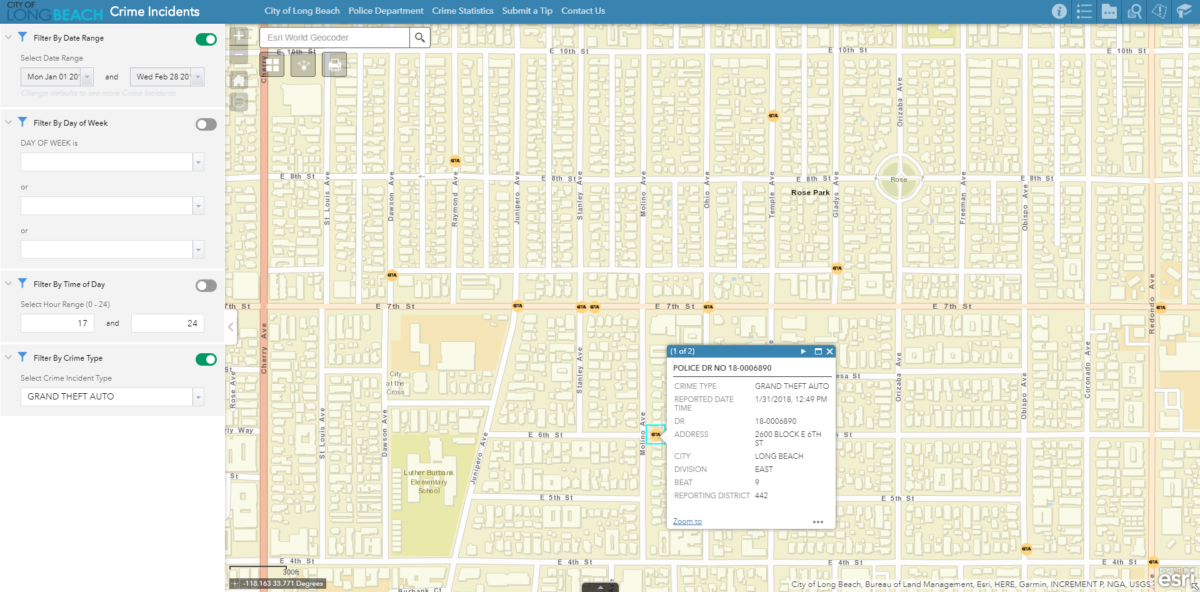Screen dimensions: 1200x592
Task: Click the geocoder search magnifier button
Action: 421,37
